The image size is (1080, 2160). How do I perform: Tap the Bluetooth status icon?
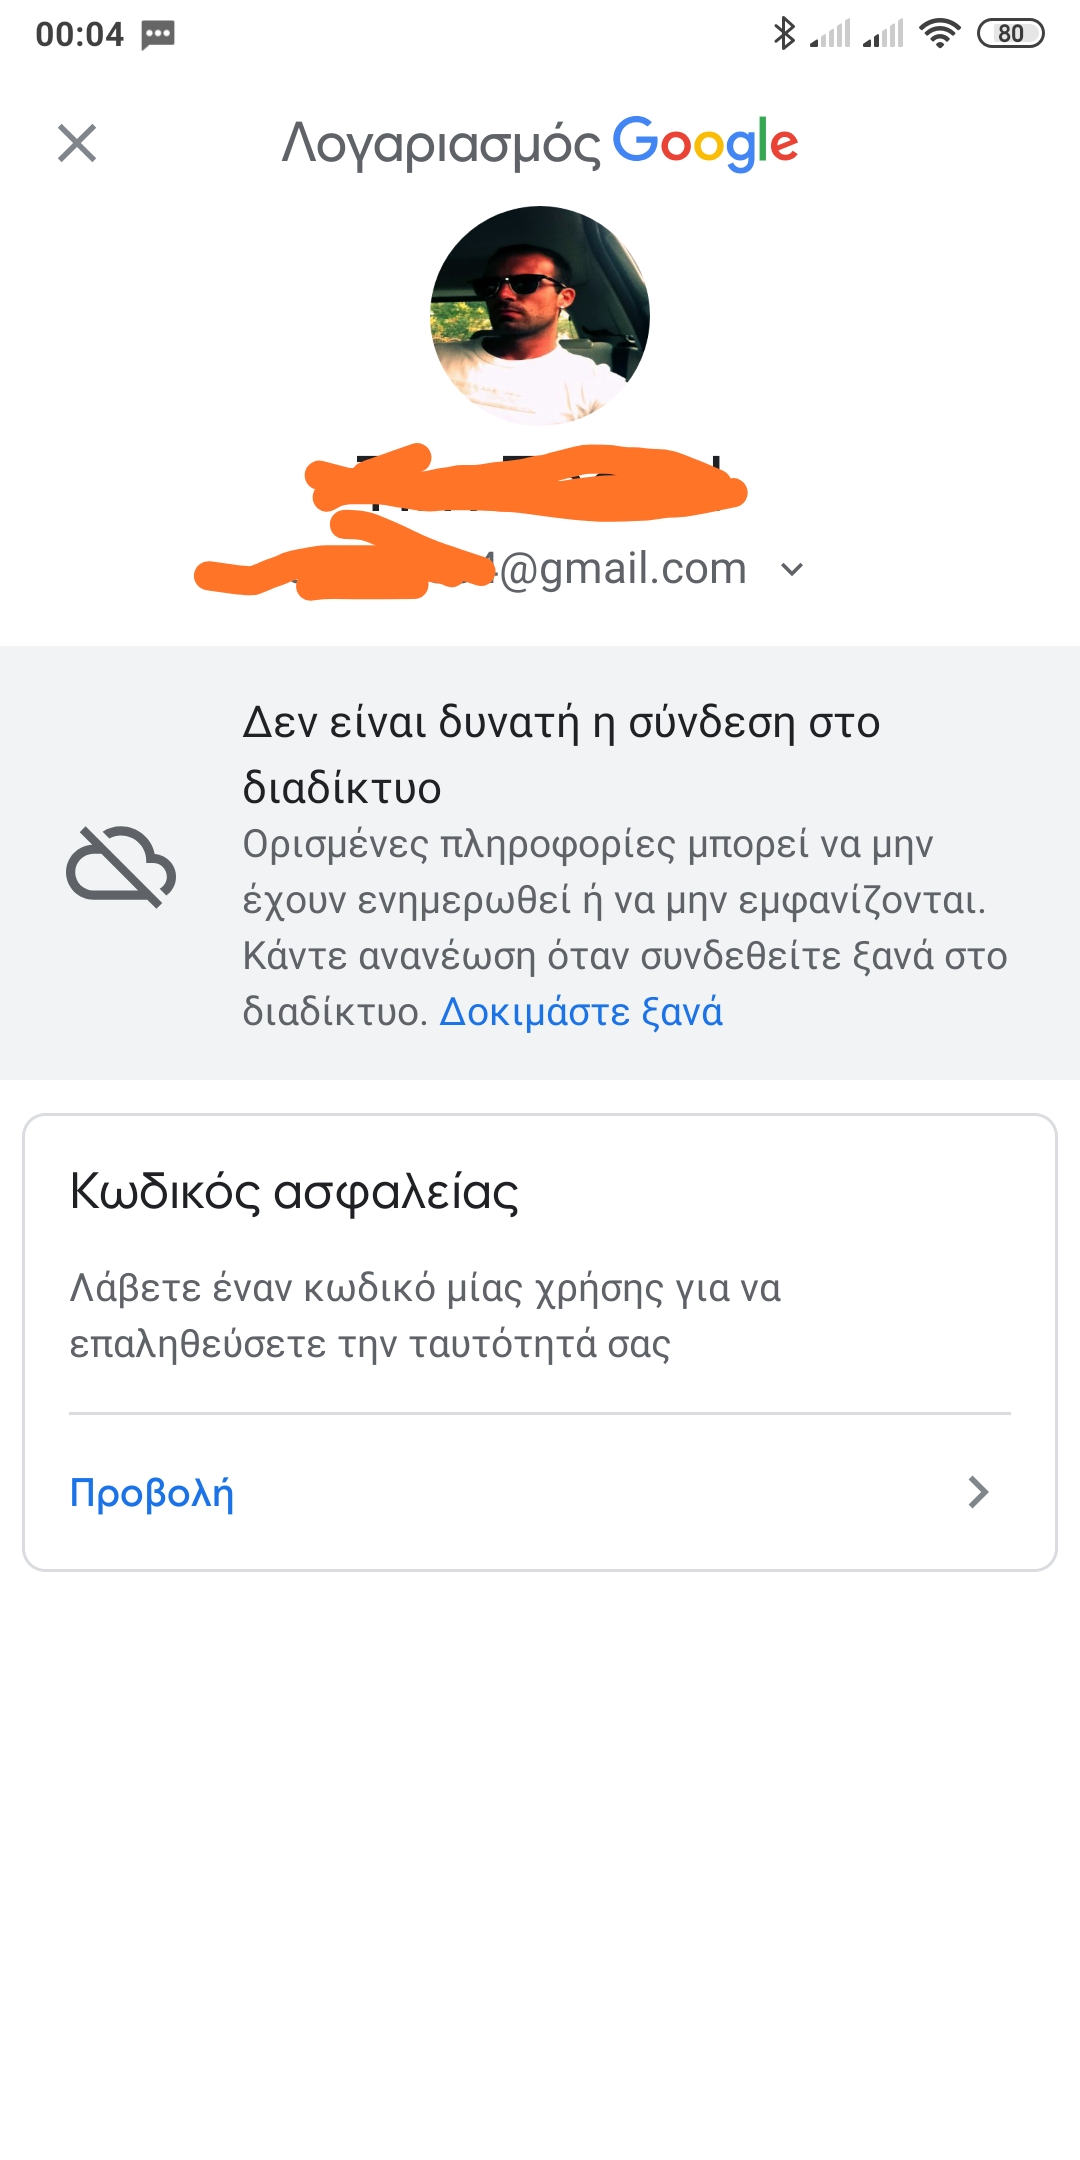coord(784,34)
